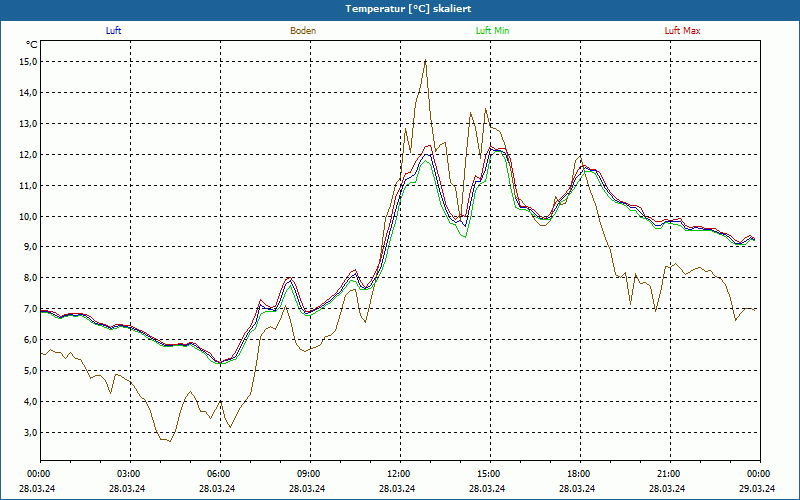Click the 11,0 y-axis label
Screen dimensions: 800x500
point(28,186)
